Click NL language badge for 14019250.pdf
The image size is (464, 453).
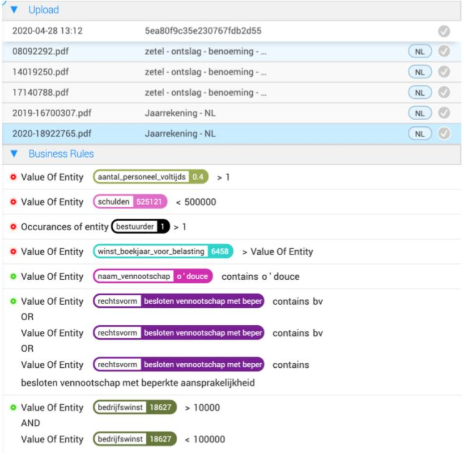click(x=420, y=72)
